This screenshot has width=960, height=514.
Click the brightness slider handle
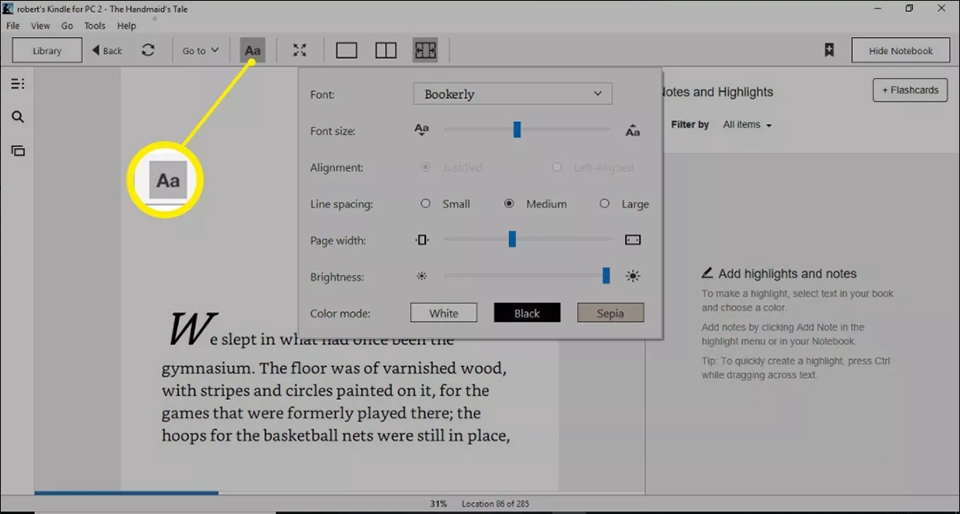tap(606, 275)
